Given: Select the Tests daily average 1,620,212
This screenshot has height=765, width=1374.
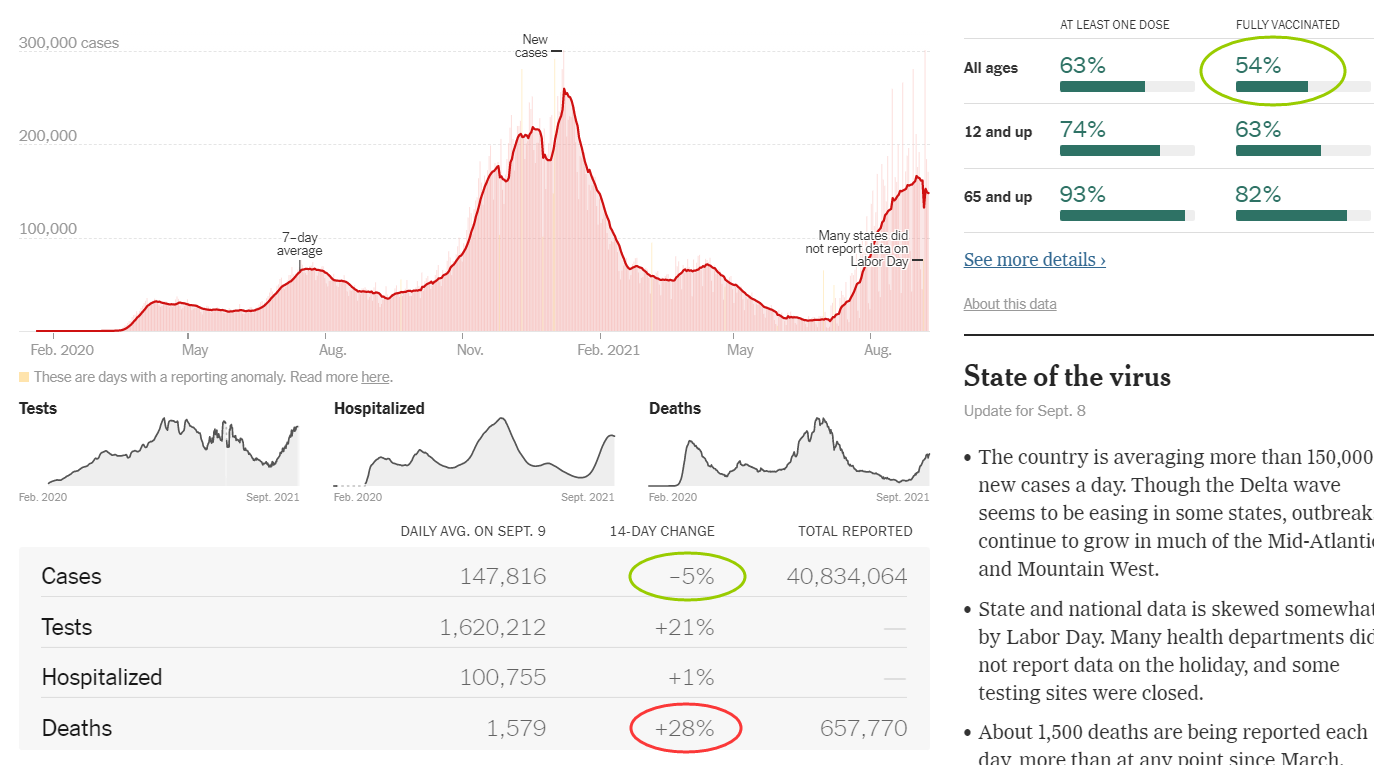Looking at the screenshot, I should click(493, 627).
